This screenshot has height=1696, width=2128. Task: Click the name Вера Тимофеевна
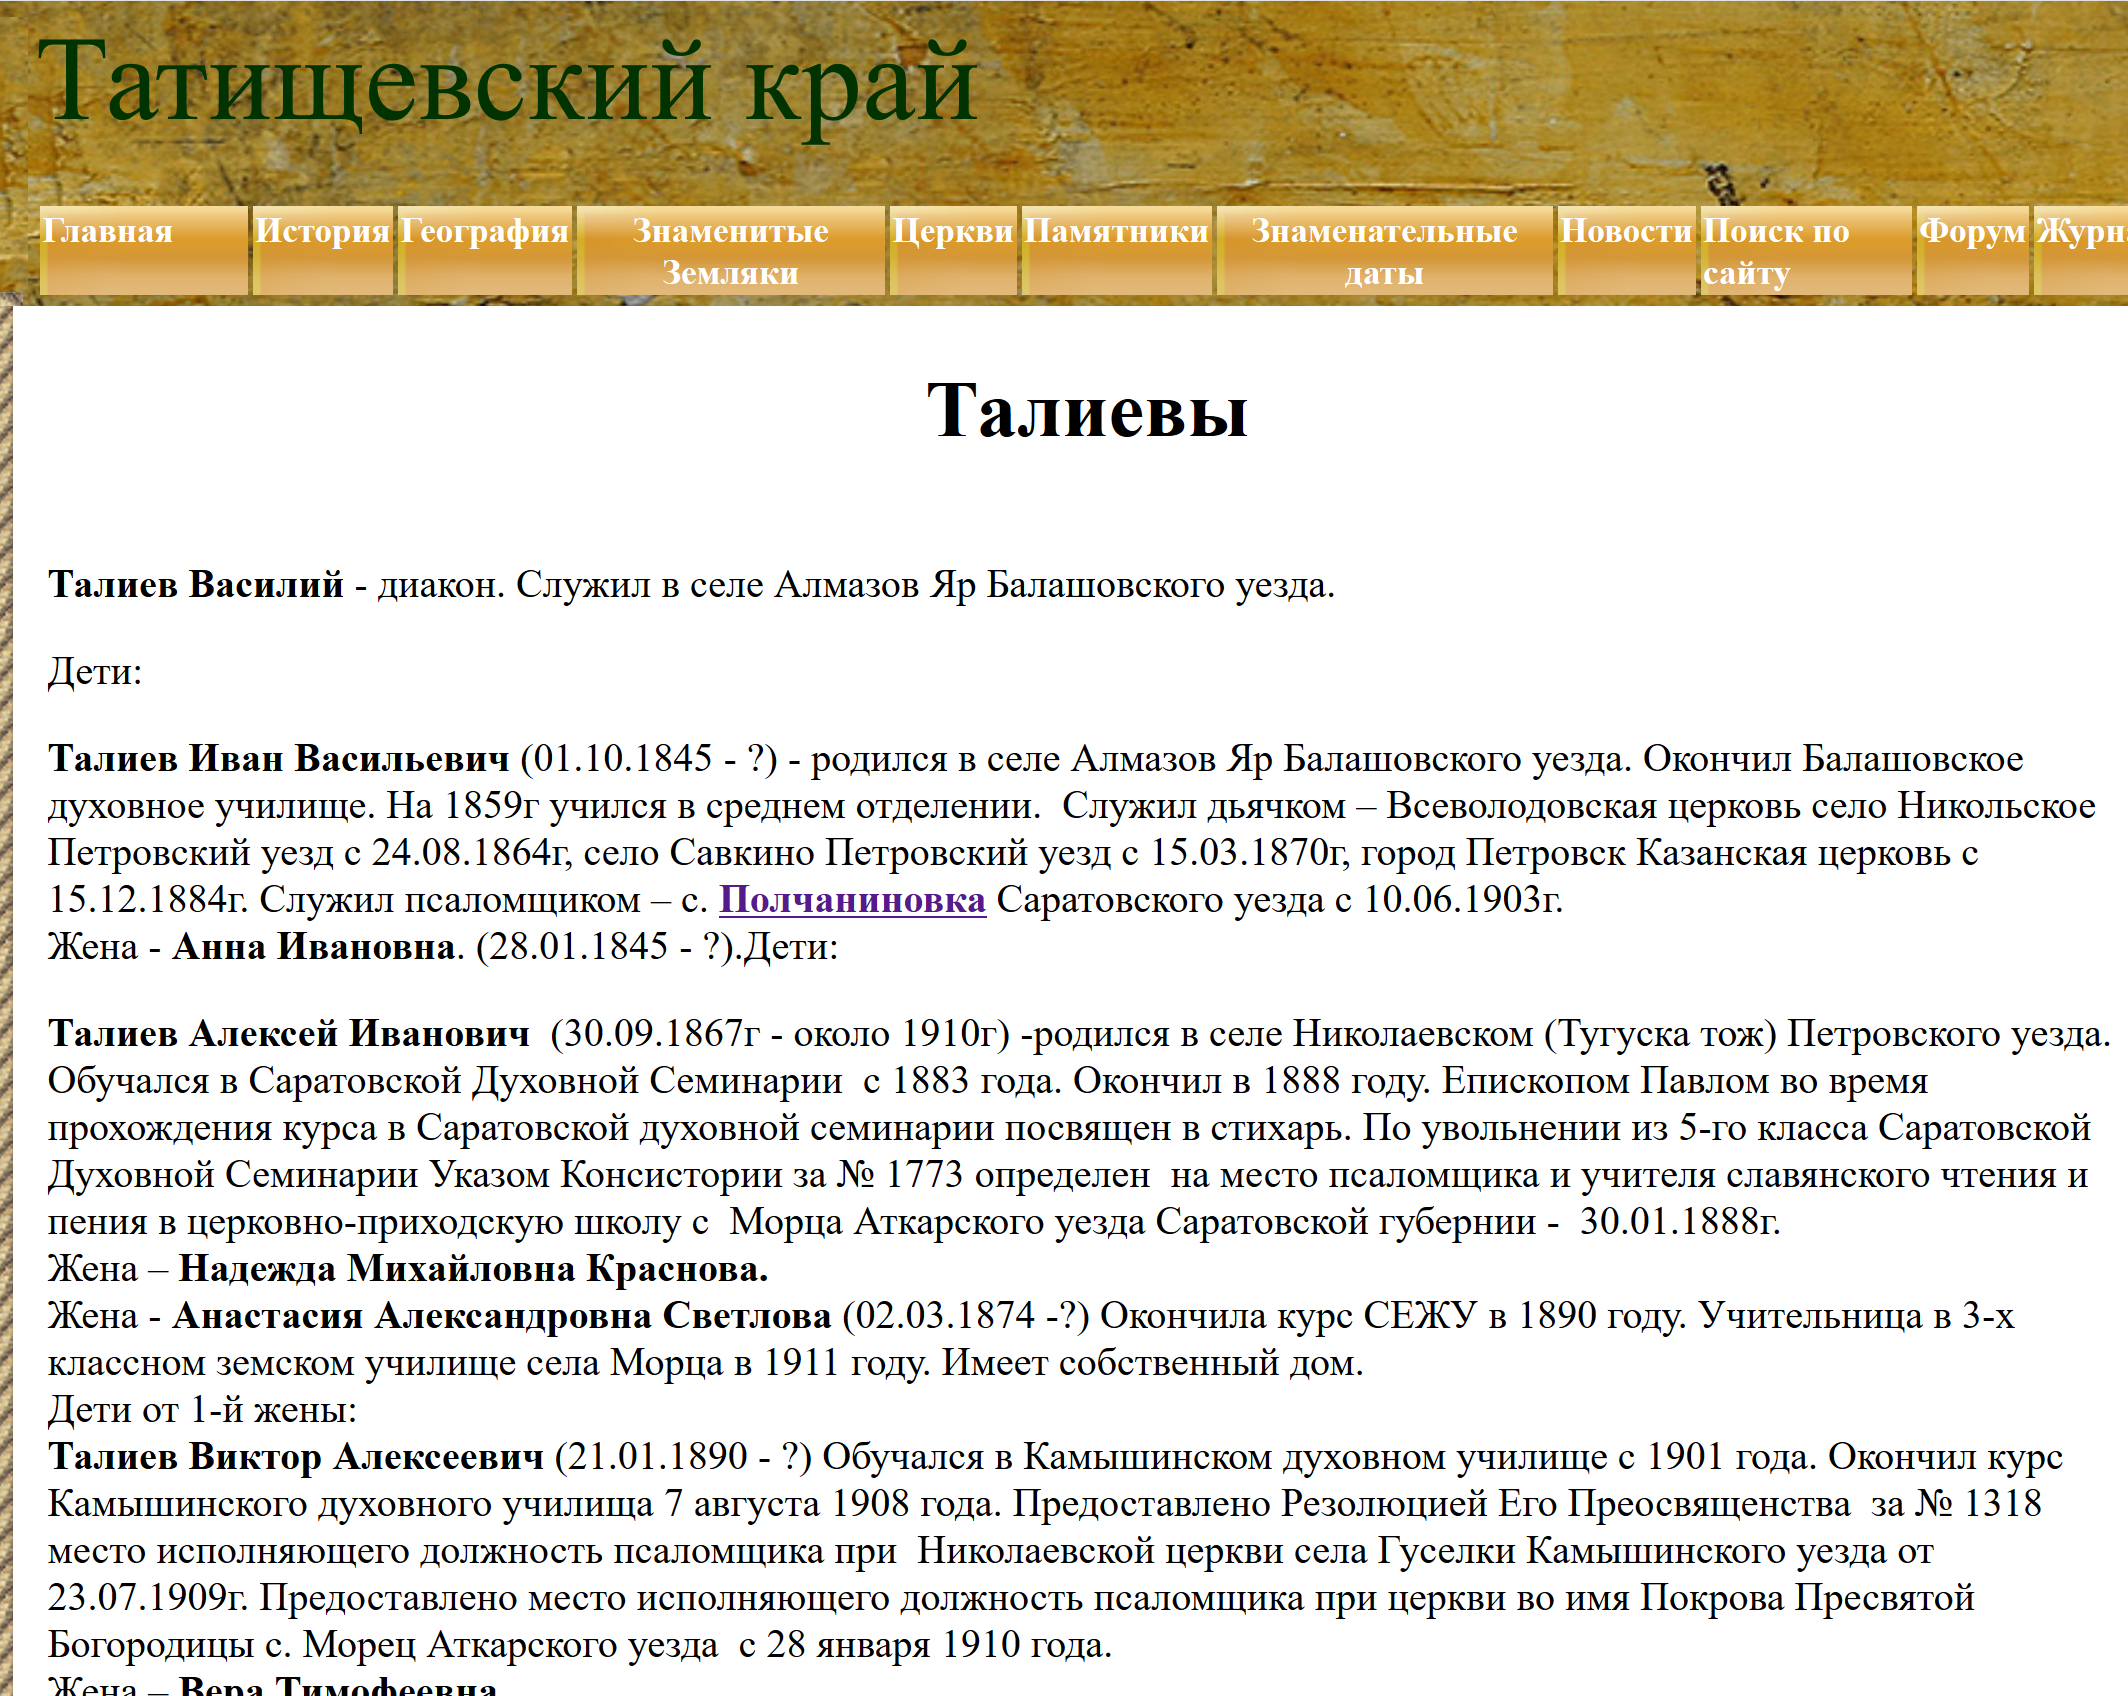click(338, 1684)
